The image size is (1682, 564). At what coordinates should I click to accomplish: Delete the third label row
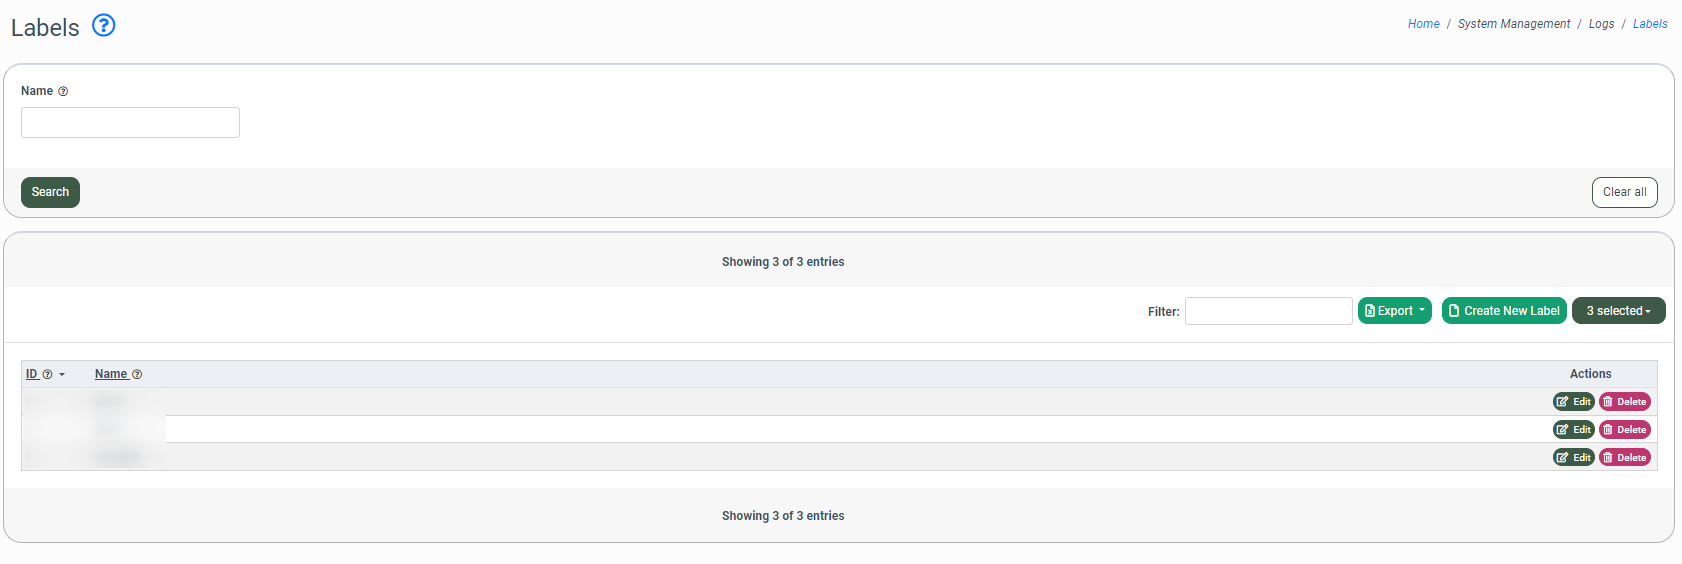(1624, 458)
